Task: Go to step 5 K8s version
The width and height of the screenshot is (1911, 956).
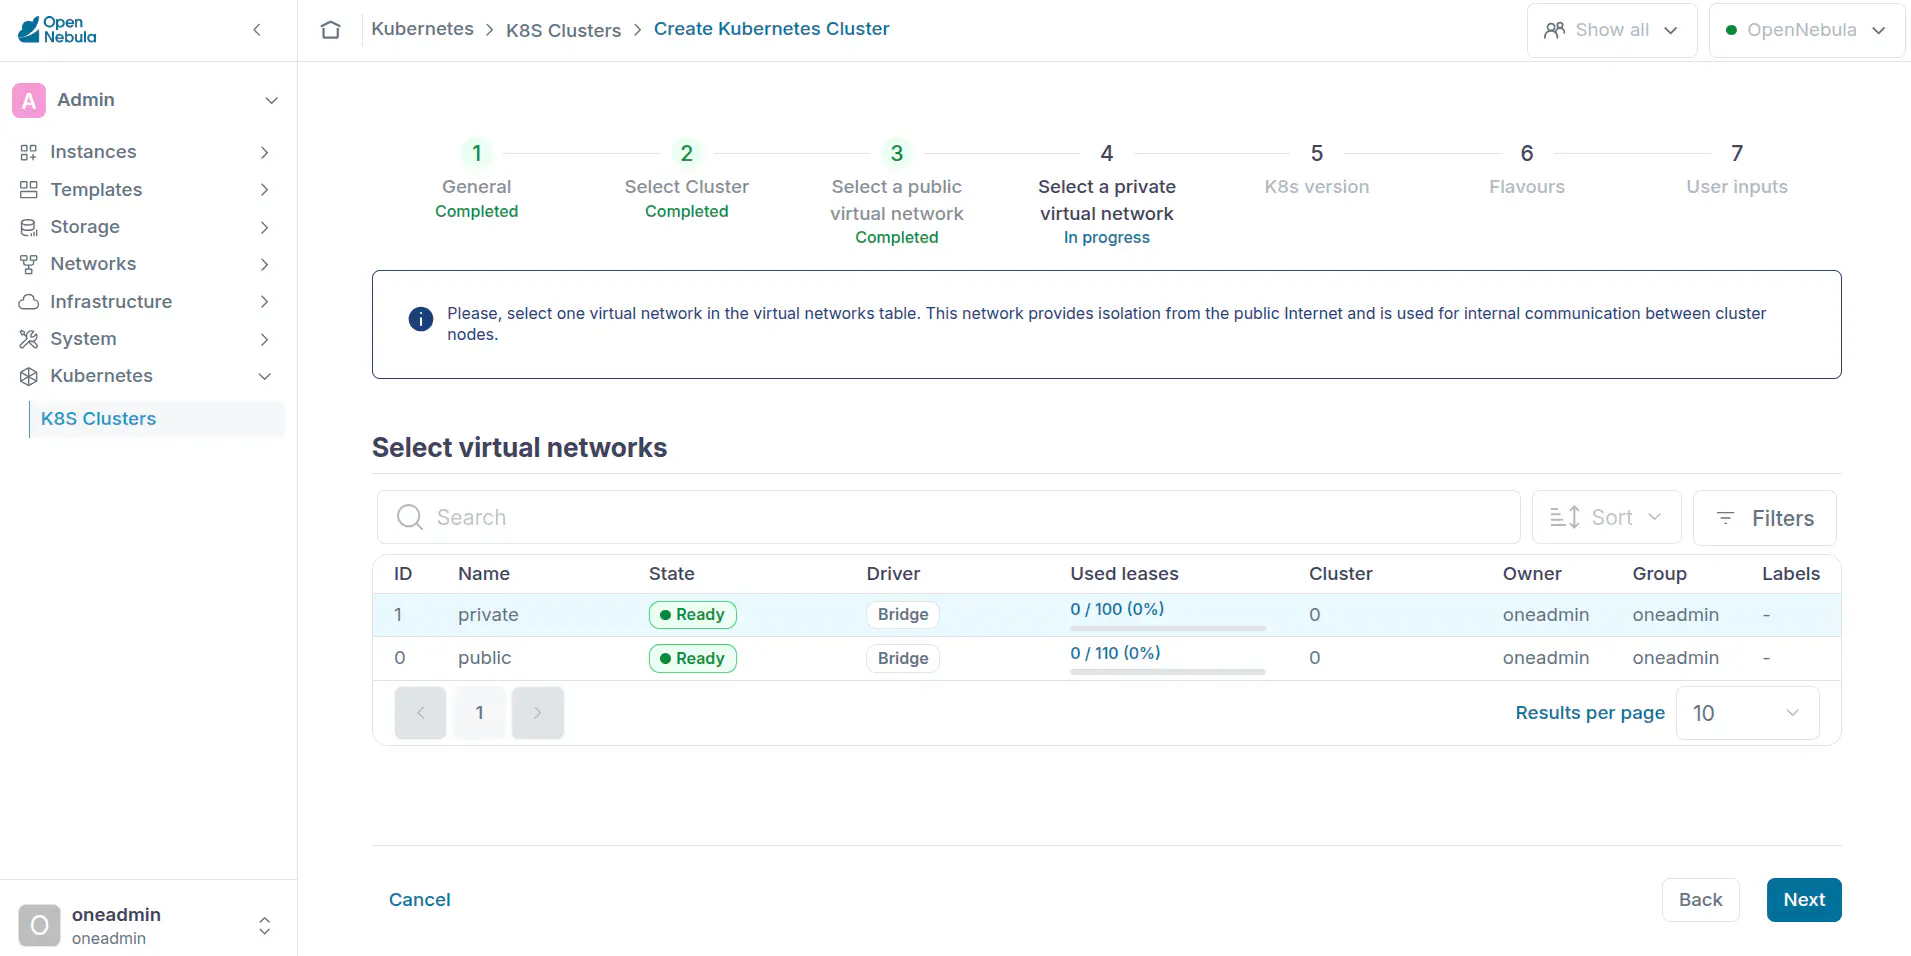Action: [x=1317, y=169]
